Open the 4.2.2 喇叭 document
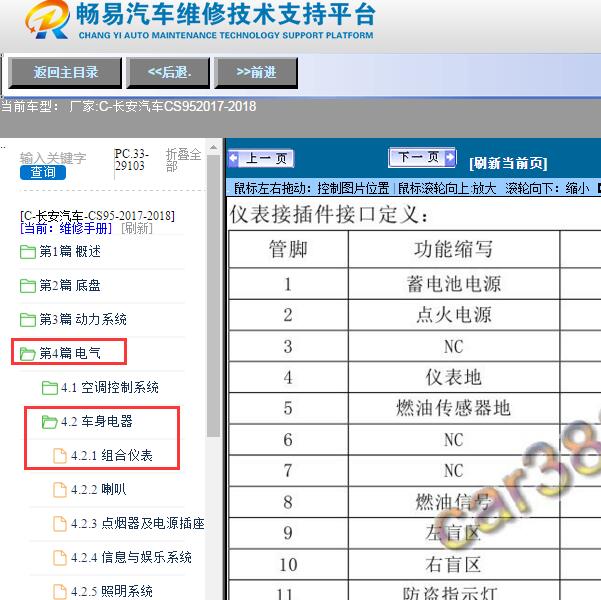 click(x=99, y=489)
